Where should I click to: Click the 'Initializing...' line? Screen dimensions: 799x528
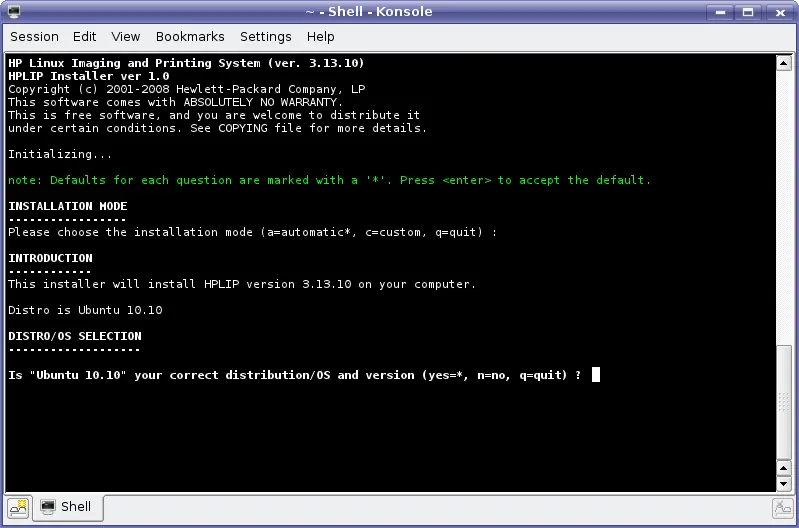(60, 154)
